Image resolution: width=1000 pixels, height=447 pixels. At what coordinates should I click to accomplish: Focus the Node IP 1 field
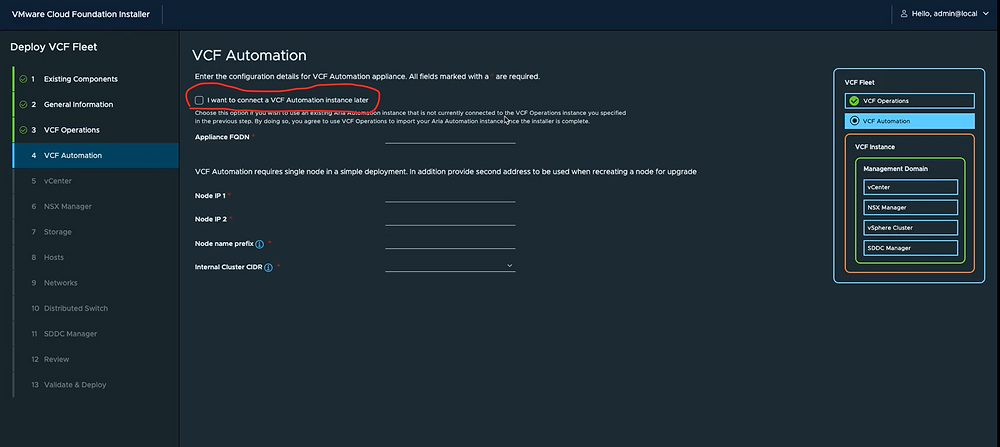pyautogui.click(x=450, y=195)
